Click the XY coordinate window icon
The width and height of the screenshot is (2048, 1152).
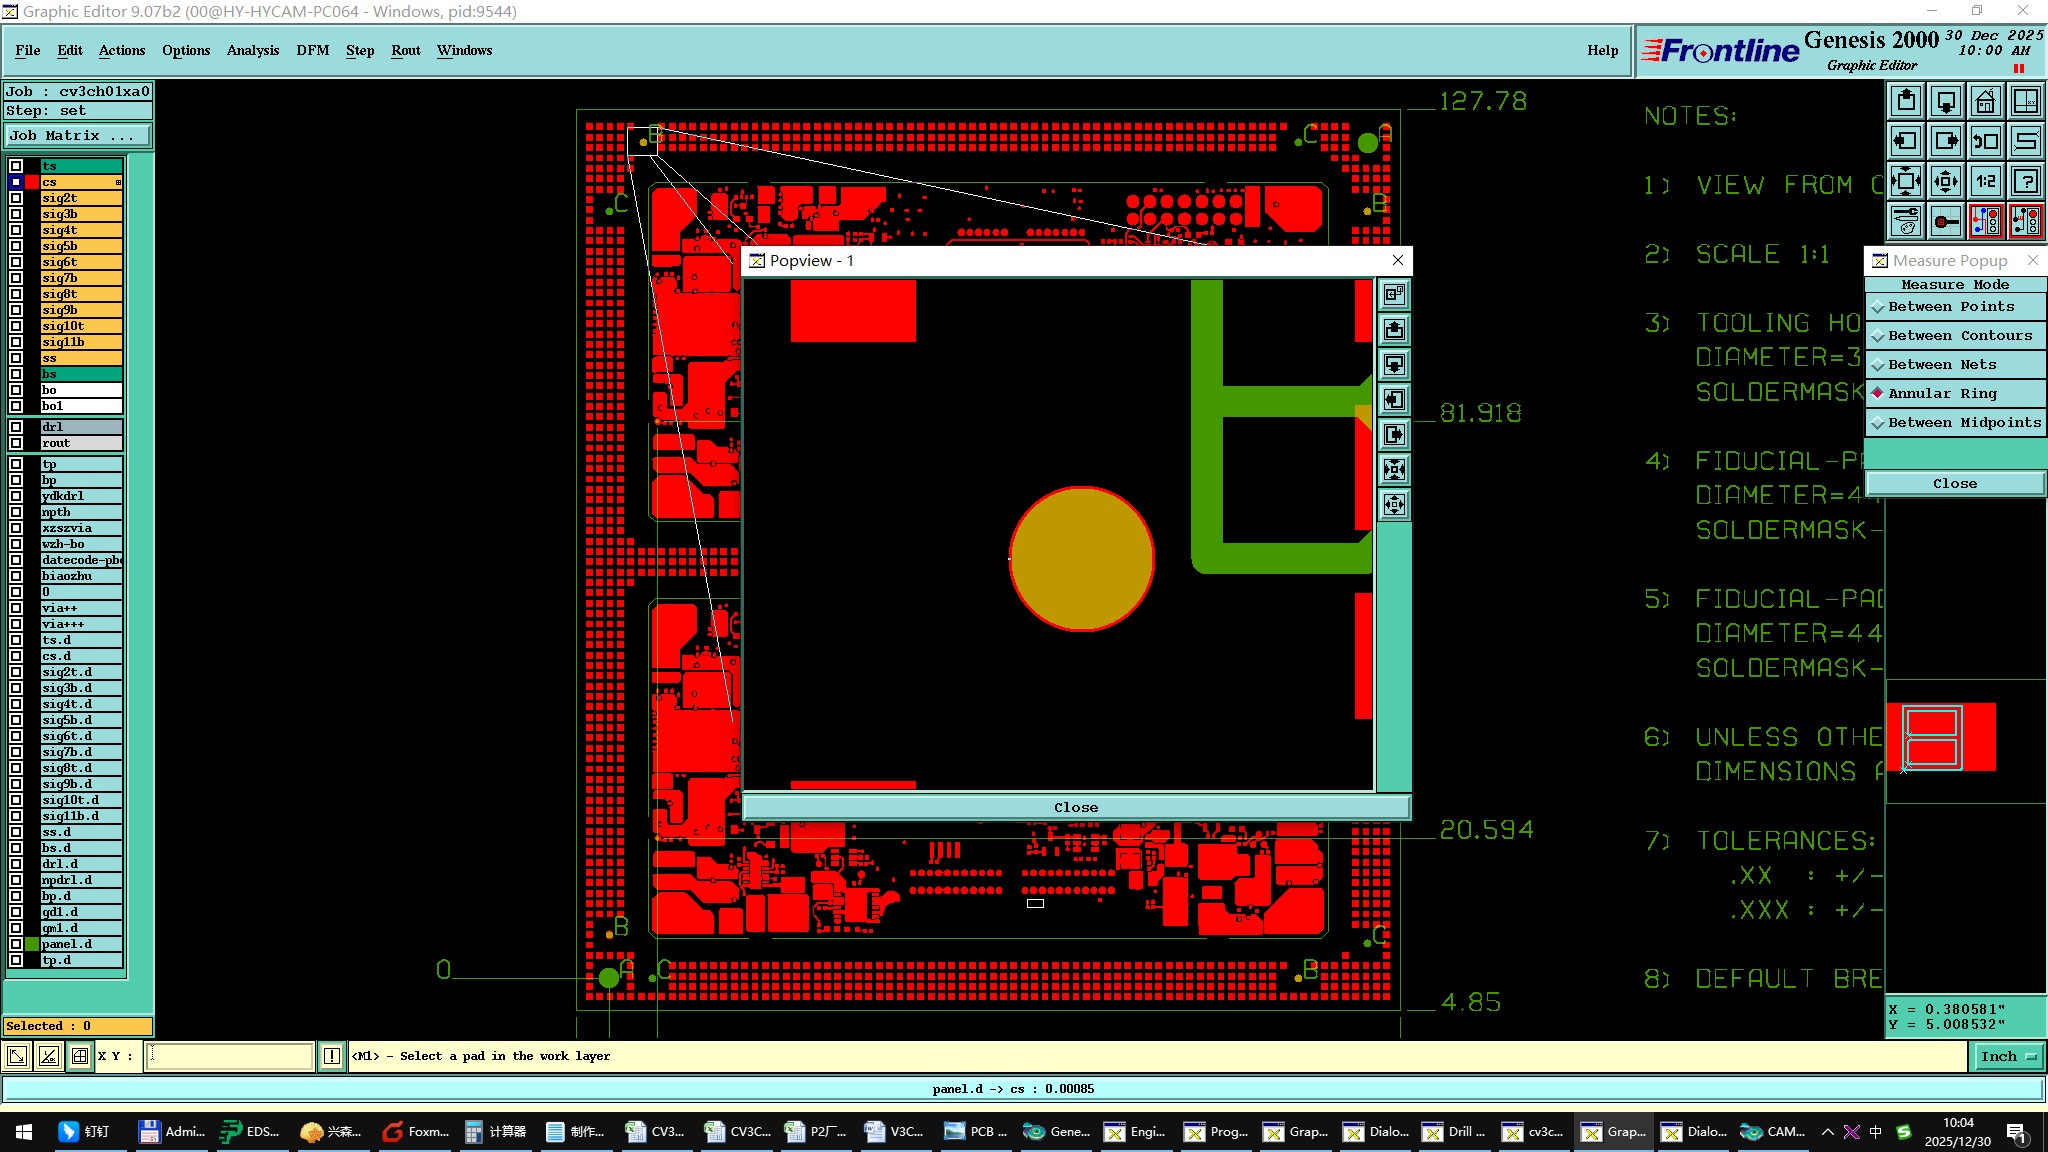pos(2026,101)
